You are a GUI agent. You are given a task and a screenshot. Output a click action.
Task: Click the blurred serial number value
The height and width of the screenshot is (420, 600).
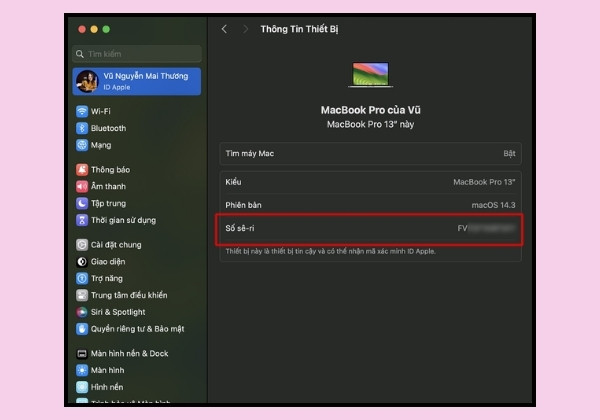pyautogui.click(x=486, y=228)
